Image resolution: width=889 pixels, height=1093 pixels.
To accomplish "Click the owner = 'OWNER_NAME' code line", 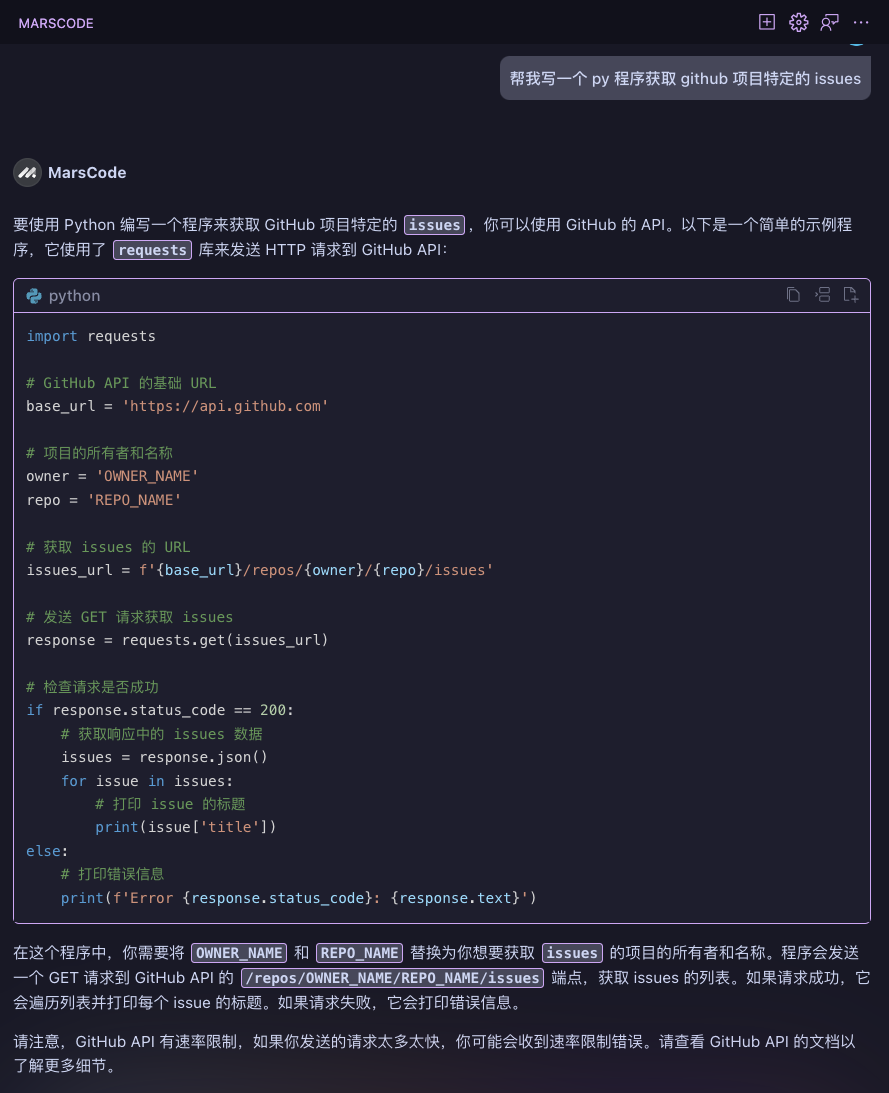I will (112, 476).
